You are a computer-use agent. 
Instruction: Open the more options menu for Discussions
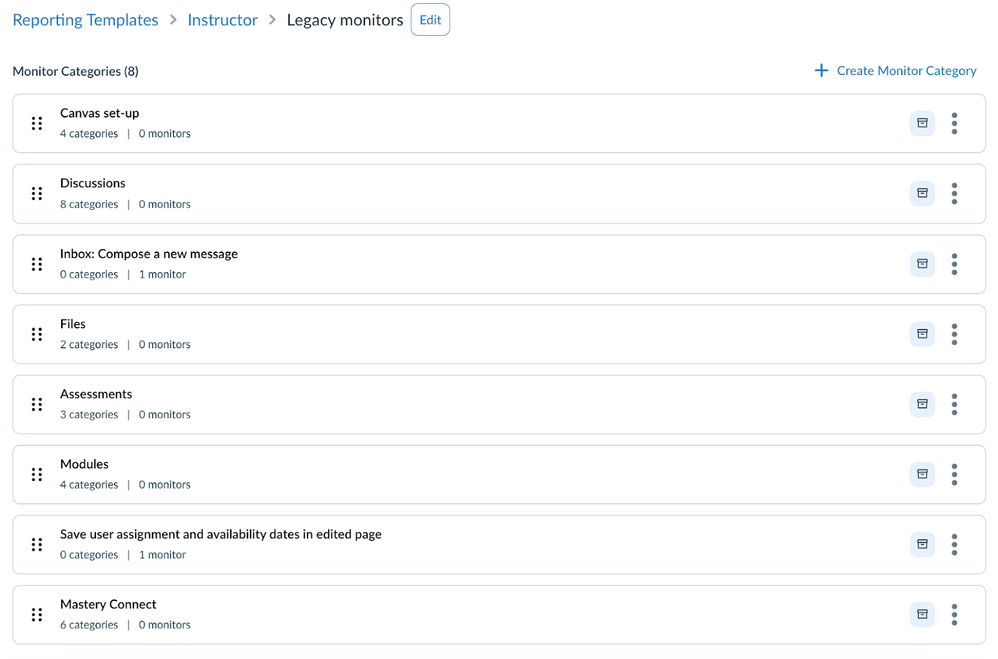point(954,193)
